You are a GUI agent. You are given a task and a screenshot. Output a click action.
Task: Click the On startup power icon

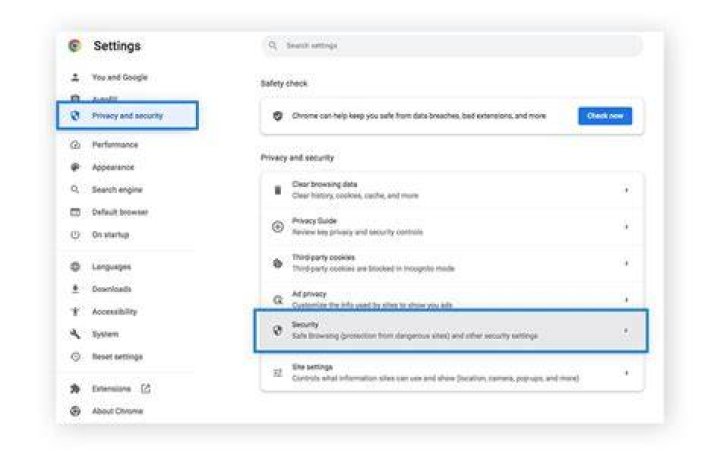coord(75,235)
